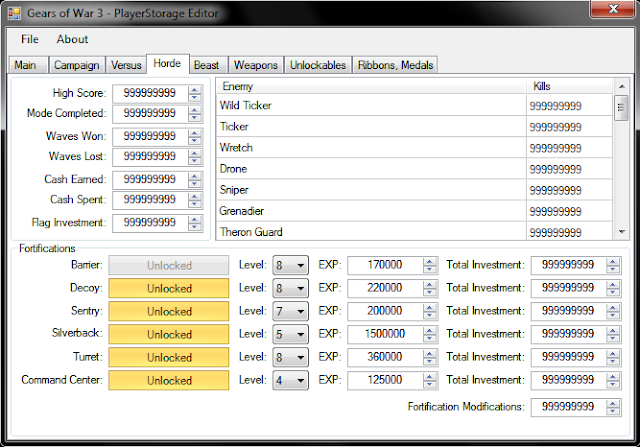The image size is (640, 447).
Task: Toggle the Sentry Unlocked button
Action: coord(169,311)
